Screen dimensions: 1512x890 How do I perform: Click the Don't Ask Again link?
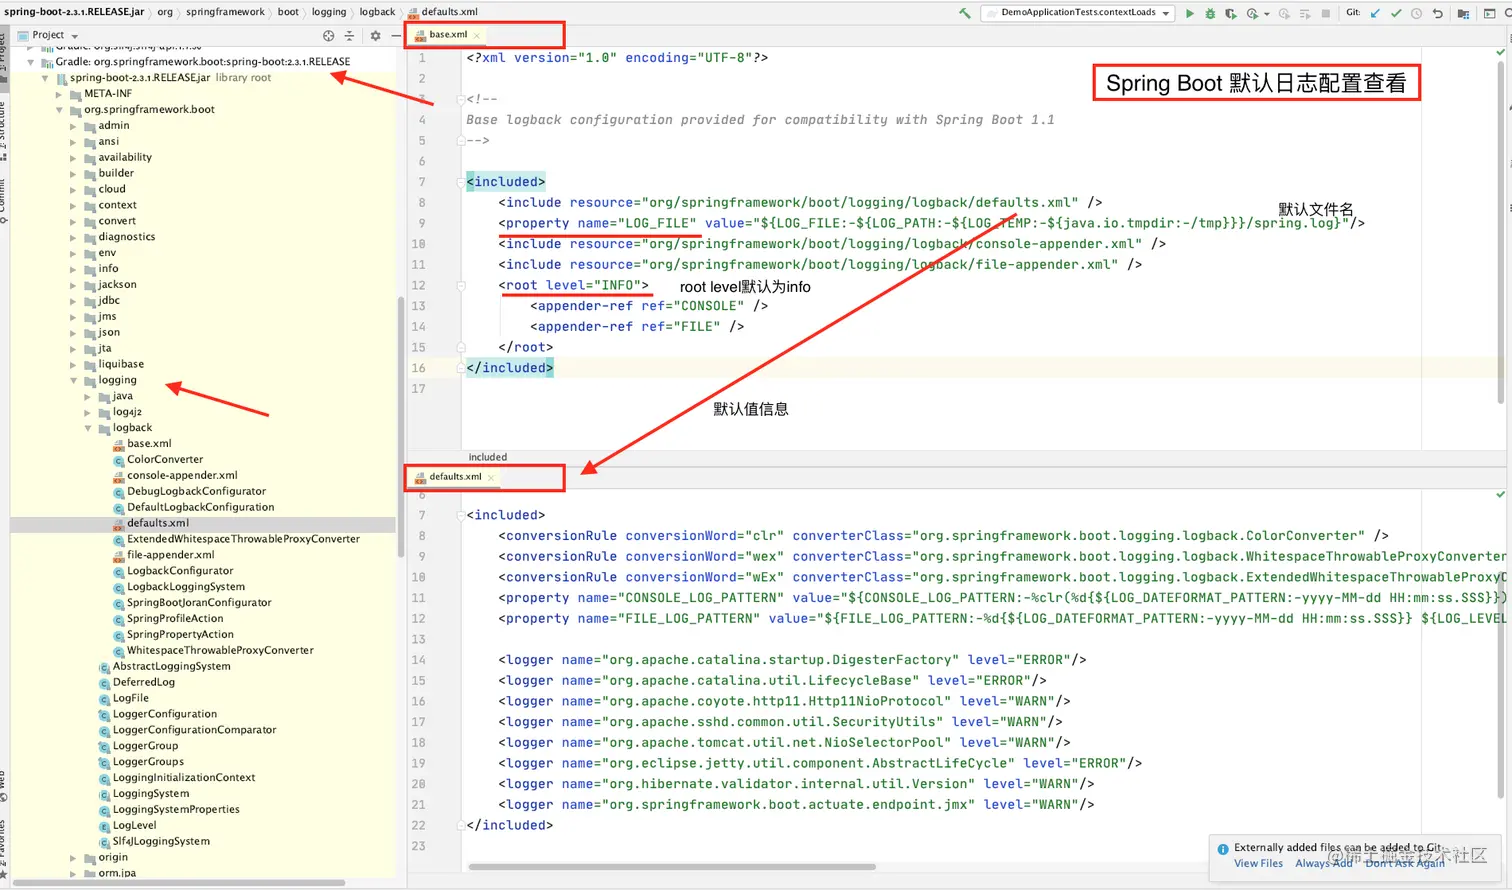click(1405, 863)
